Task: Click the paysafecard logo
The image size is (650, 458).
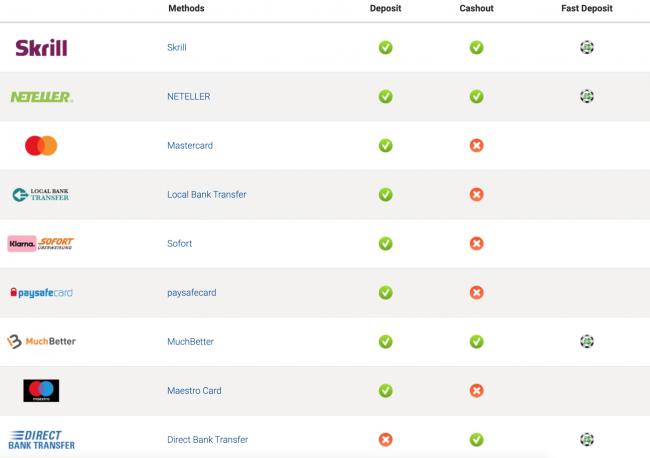Action: click(41, 292)
